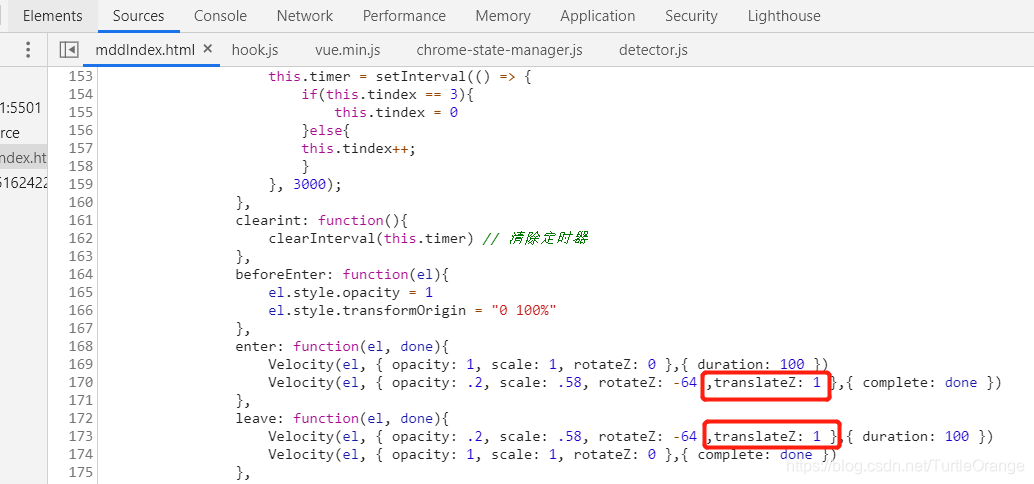
Task: Click 'complete: done' on line 170
Action: coord(919,382)
